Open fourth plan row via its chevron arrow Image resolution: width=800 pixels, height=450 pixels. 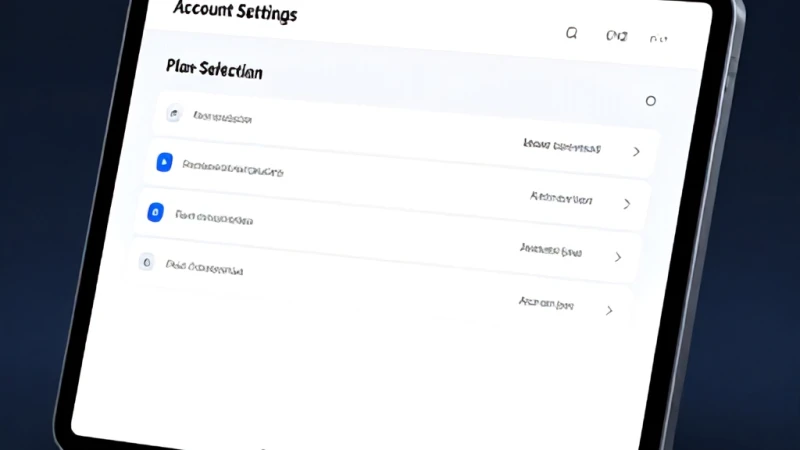(609, 310)
